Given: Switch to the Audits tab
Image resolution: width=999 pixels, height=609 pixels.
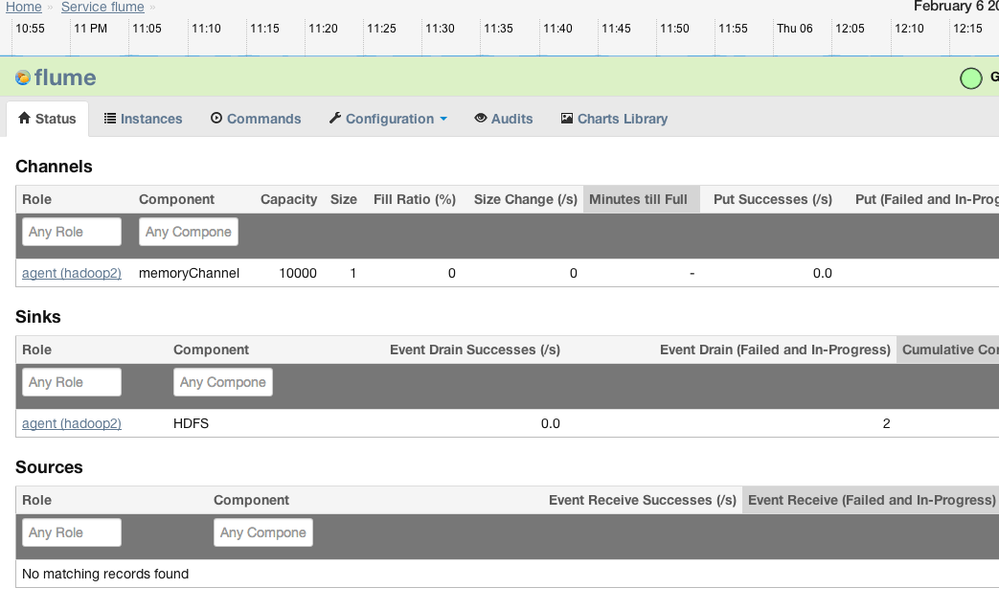Looking at the screenshot, I should coord(511,118).
